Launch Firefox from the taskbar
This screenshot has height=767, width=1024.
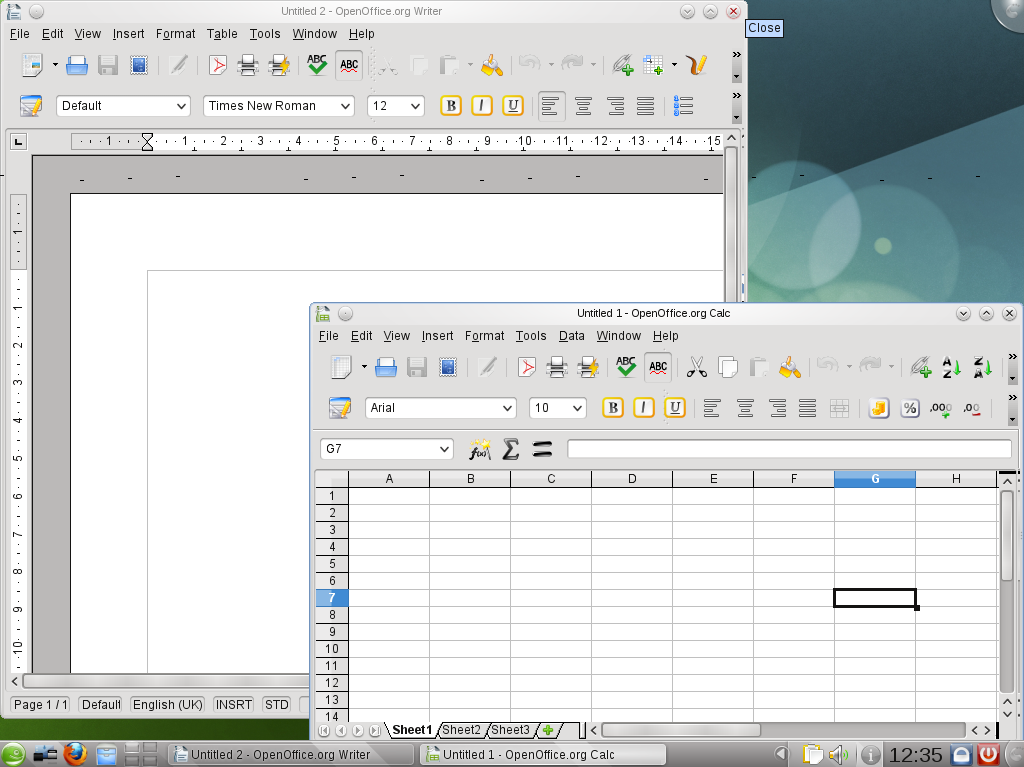(76, 754)
